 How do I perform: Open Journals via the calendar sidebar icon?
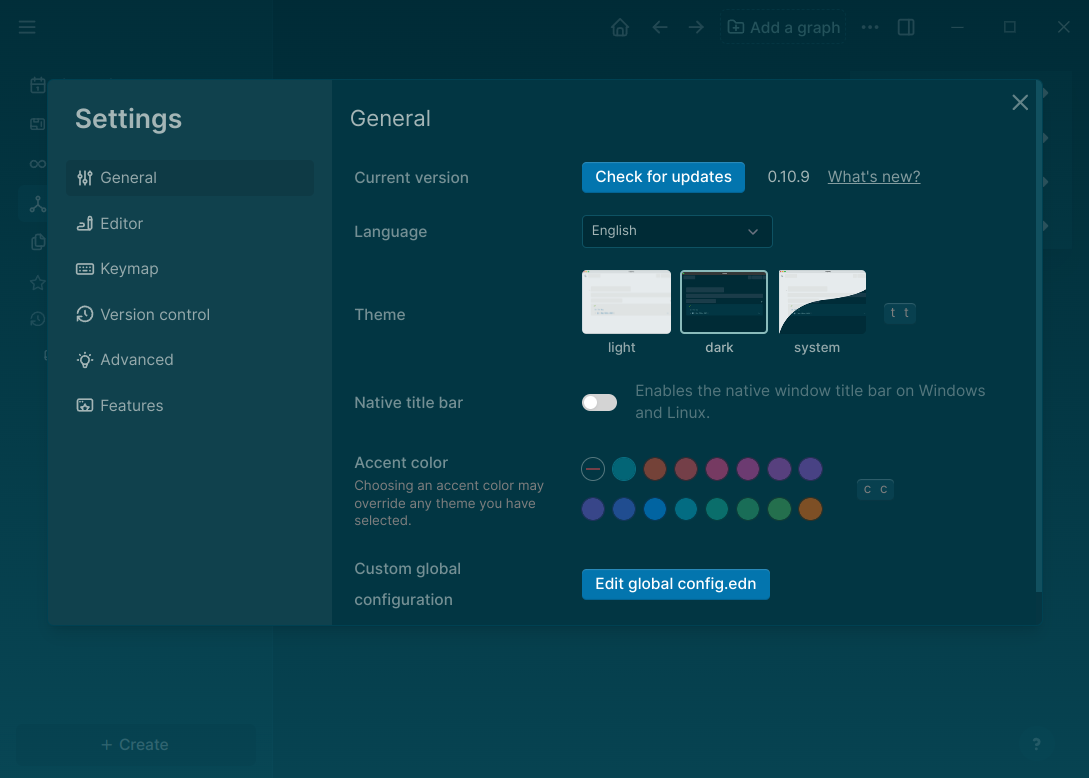(x=37, y=85)
